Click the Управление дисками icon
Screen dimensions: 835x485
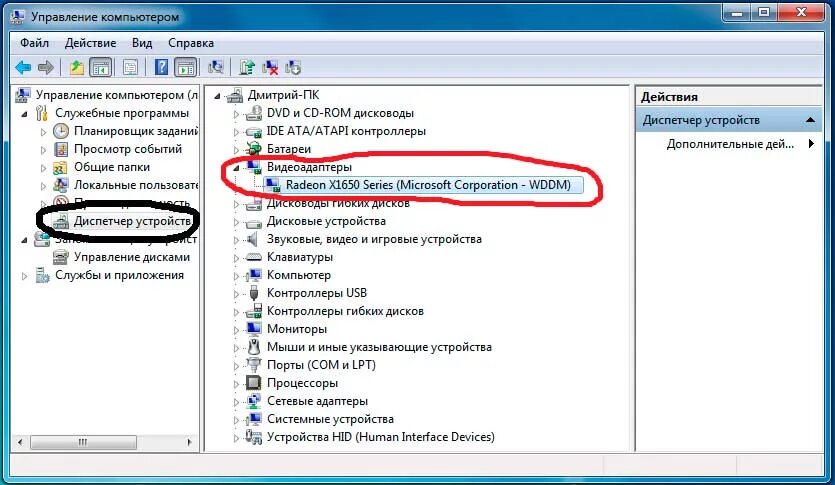61,257
